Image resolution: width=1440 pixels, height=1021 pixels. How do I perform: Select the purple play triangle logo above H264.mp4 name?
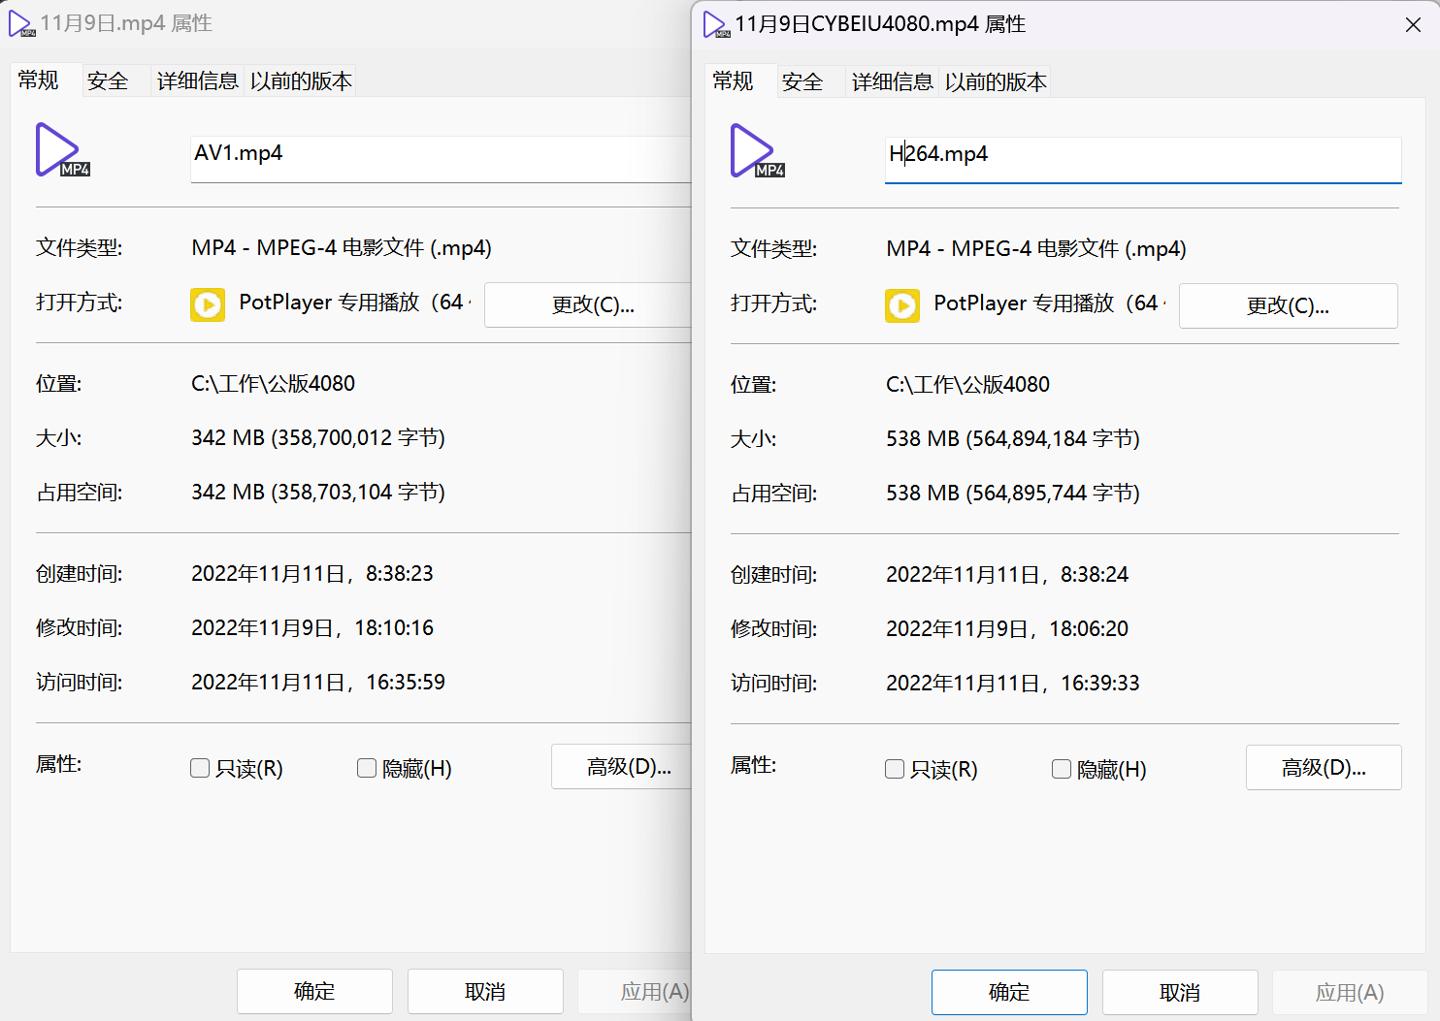[x=753, y=148]
